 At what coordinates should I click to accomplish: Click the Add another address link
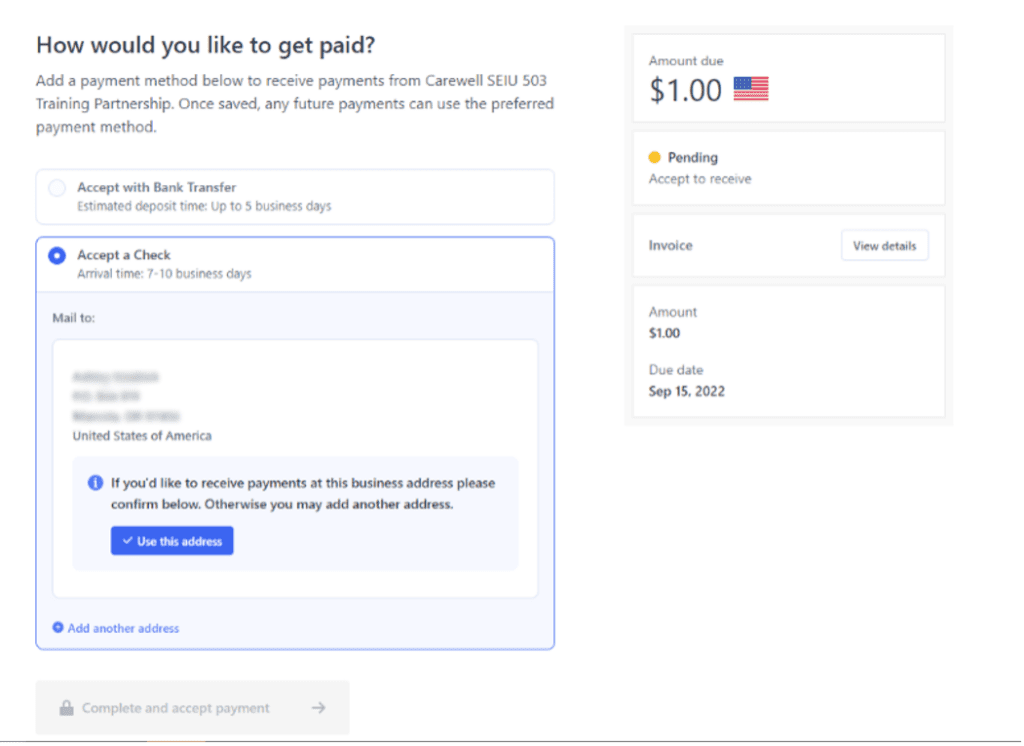pyautogui.click(x=123, y=628)
